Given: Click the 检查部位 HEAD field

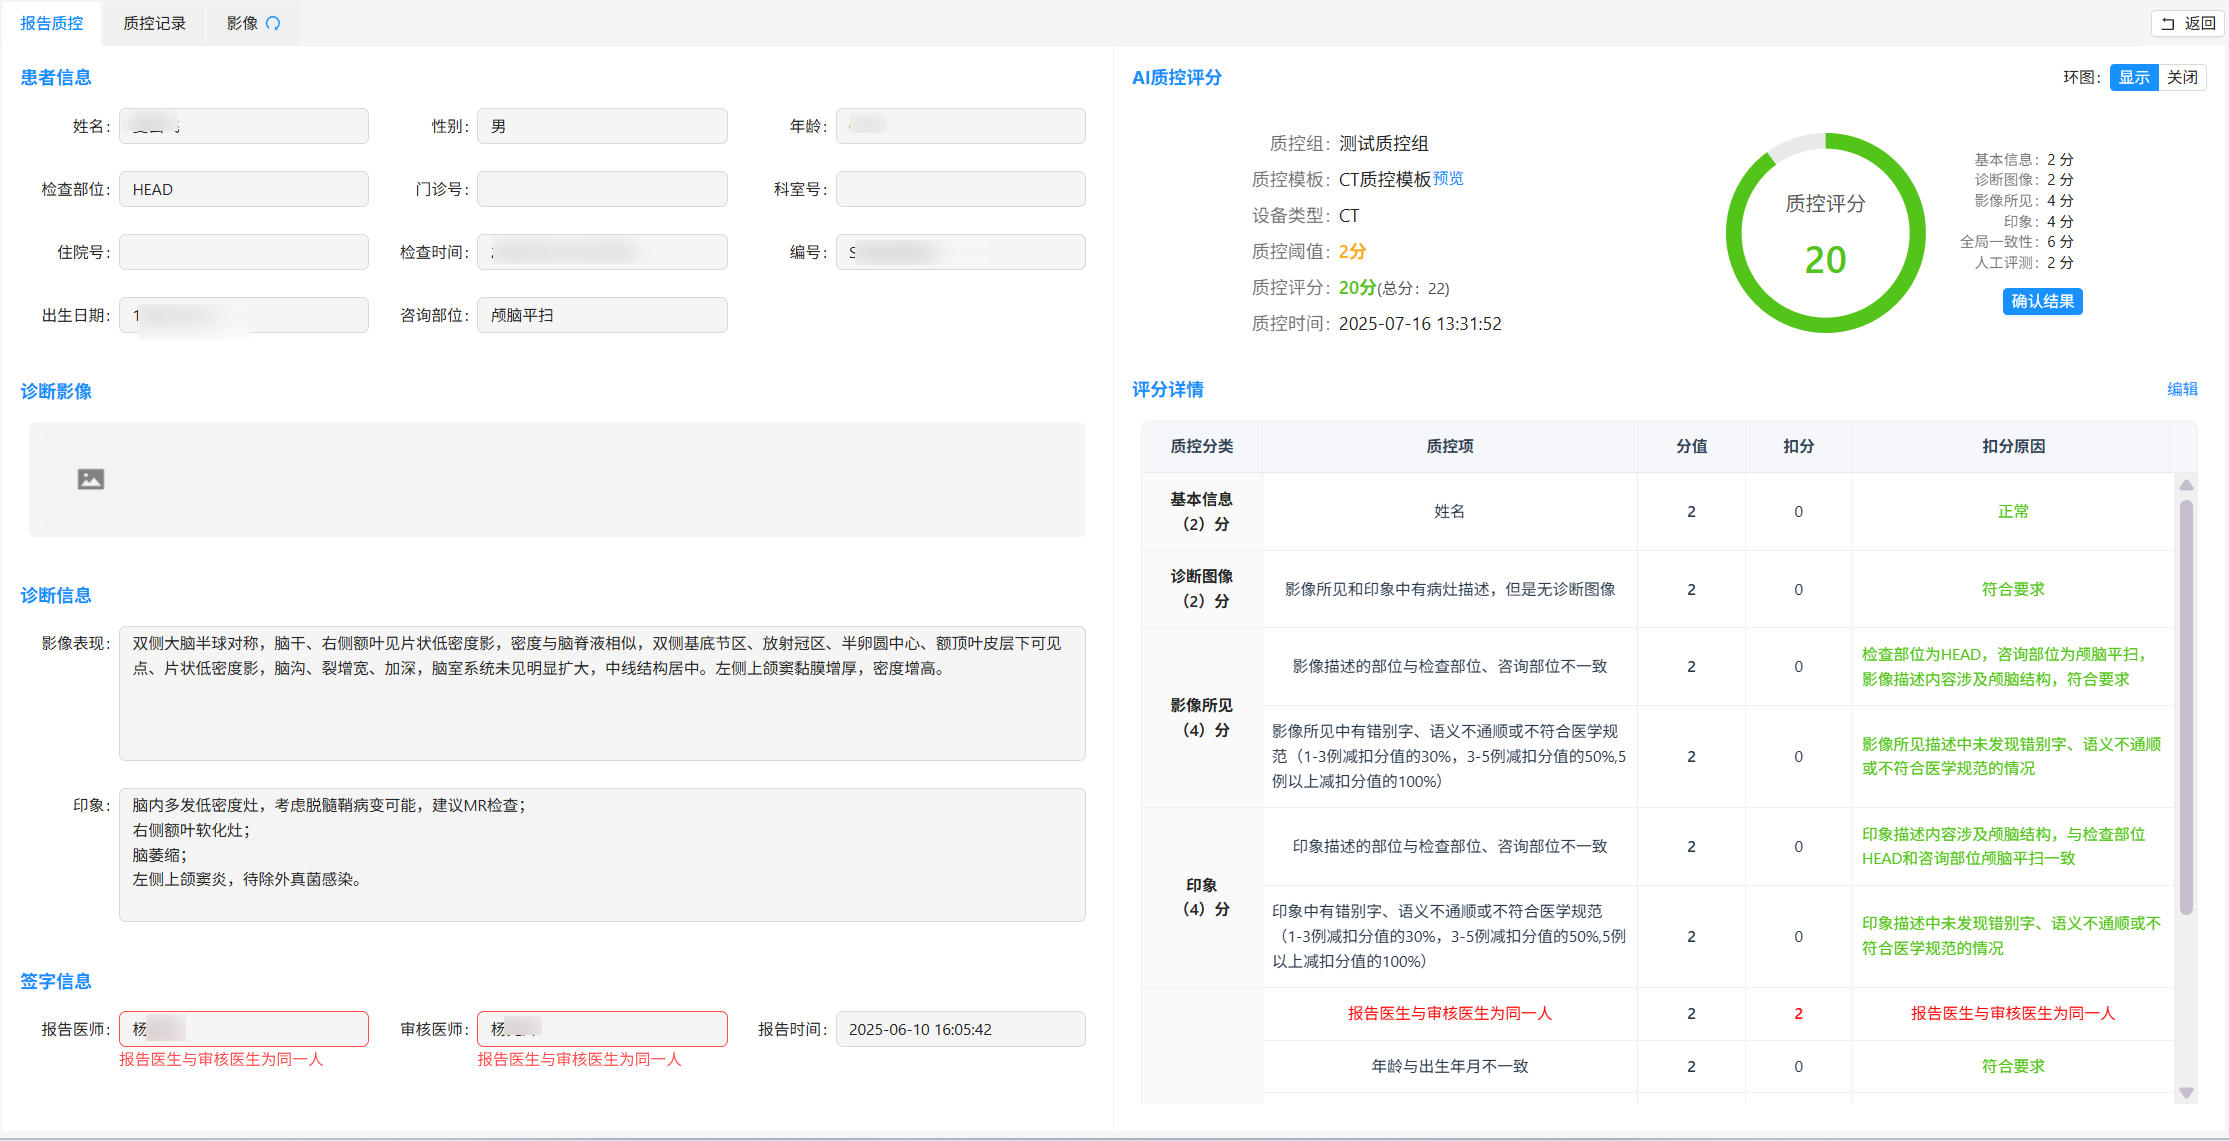Looking at the screenshot, I should point(244,189).
